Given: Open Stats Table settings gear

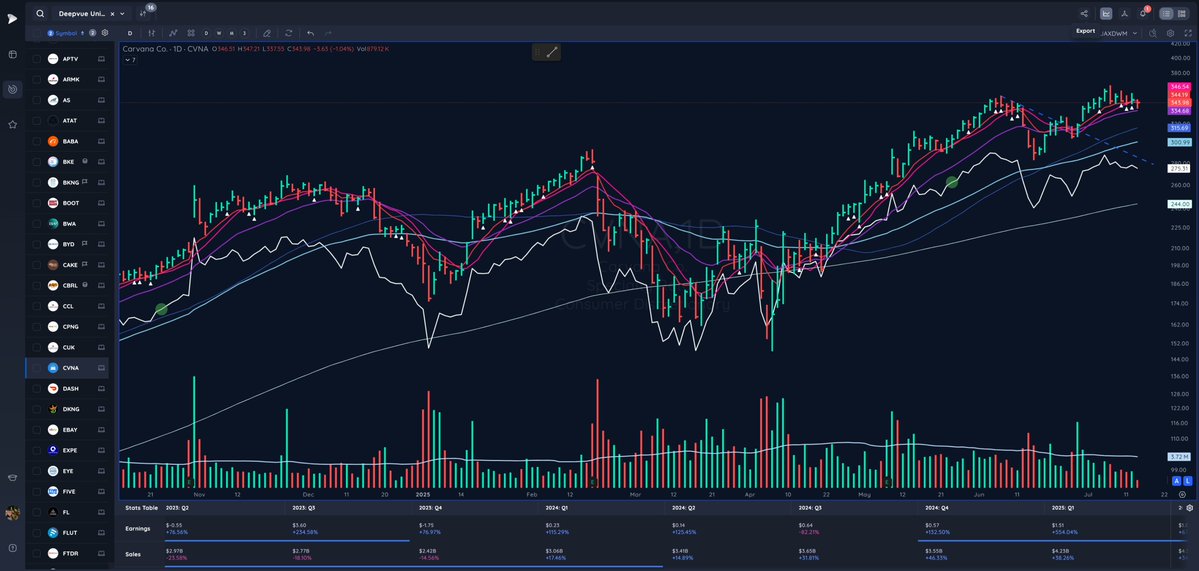Looking at the screenshot, I should click(x=1190, y=508).
